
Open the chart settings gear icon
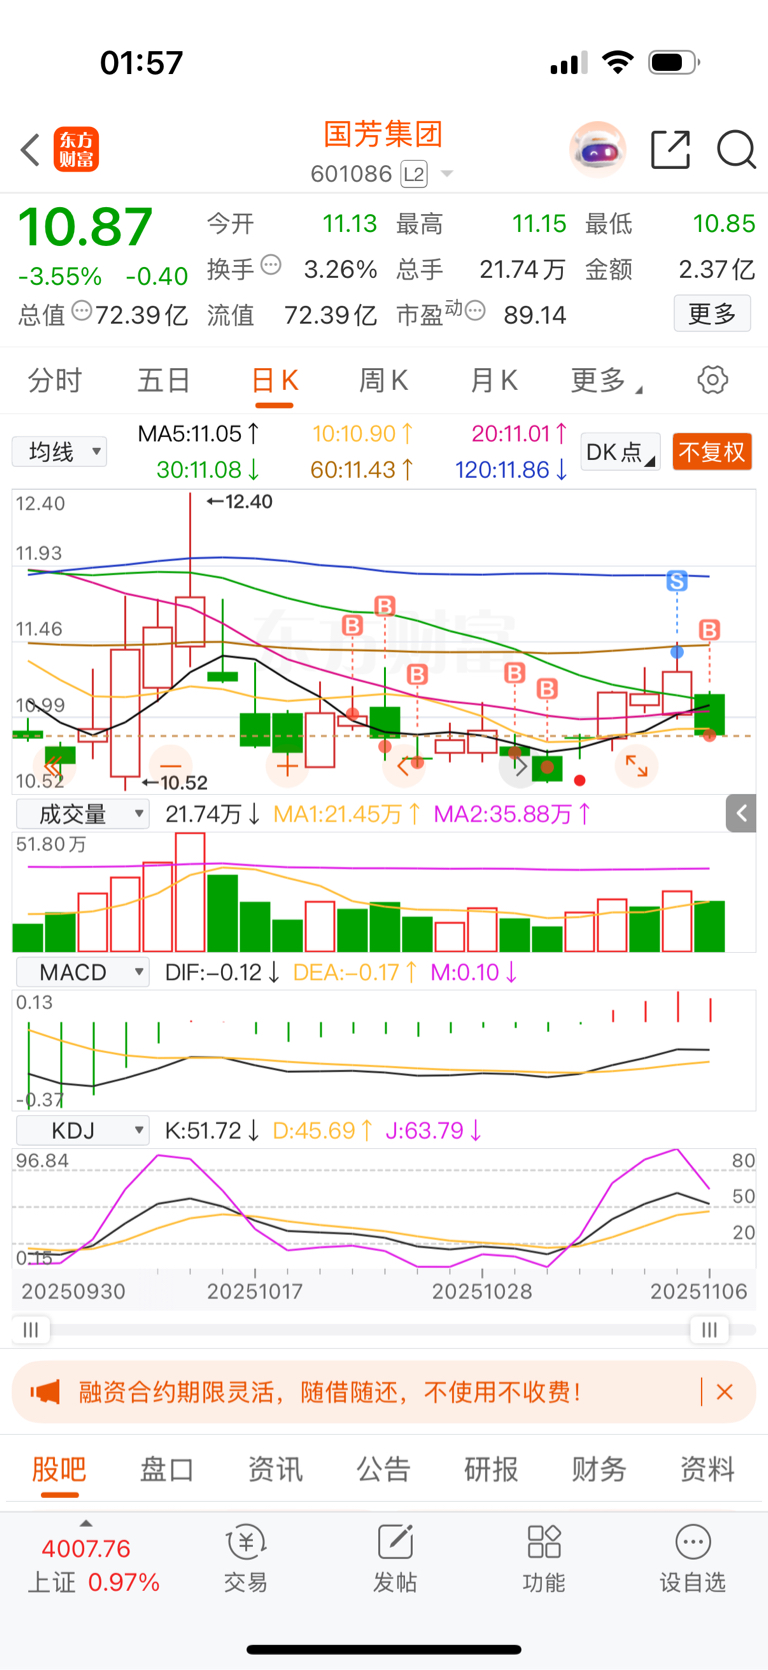(712, 380)
